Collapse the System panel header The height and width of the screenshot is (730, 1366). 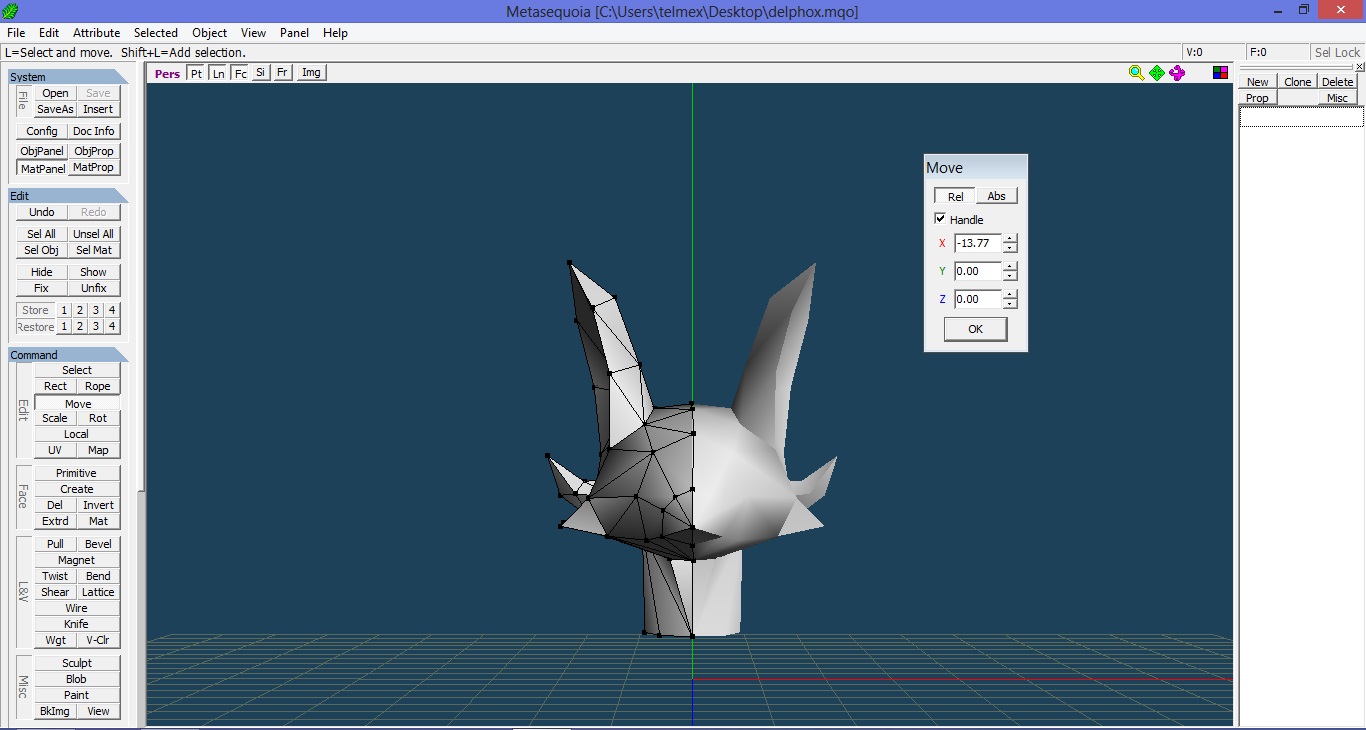(x=68, y=77)
